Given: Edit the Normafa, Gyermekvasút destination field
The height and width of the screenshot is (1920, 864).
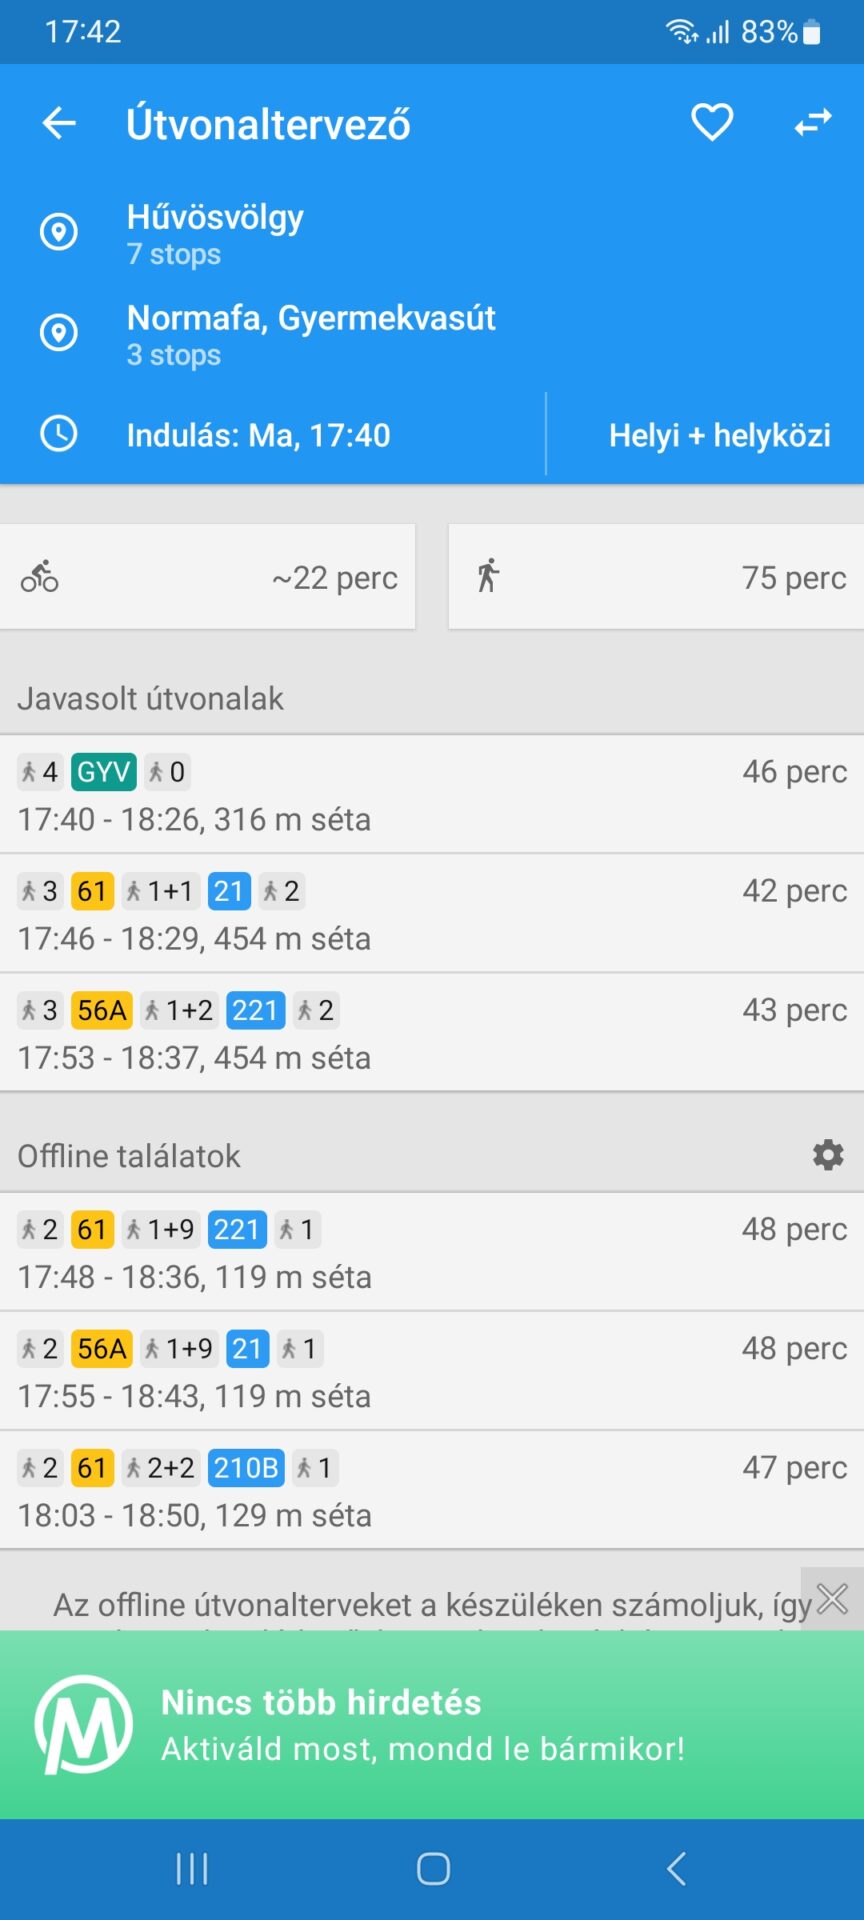Looking at the screenshot, I should 310,334.
